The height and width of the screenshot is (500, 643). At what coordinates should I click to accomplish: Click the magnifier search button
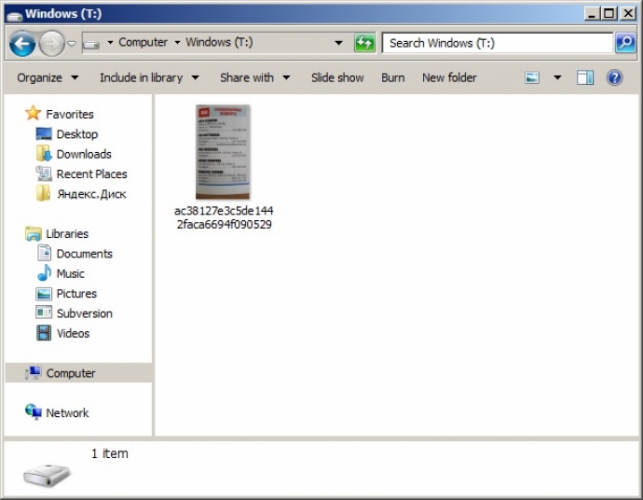[x=625, y=43]
